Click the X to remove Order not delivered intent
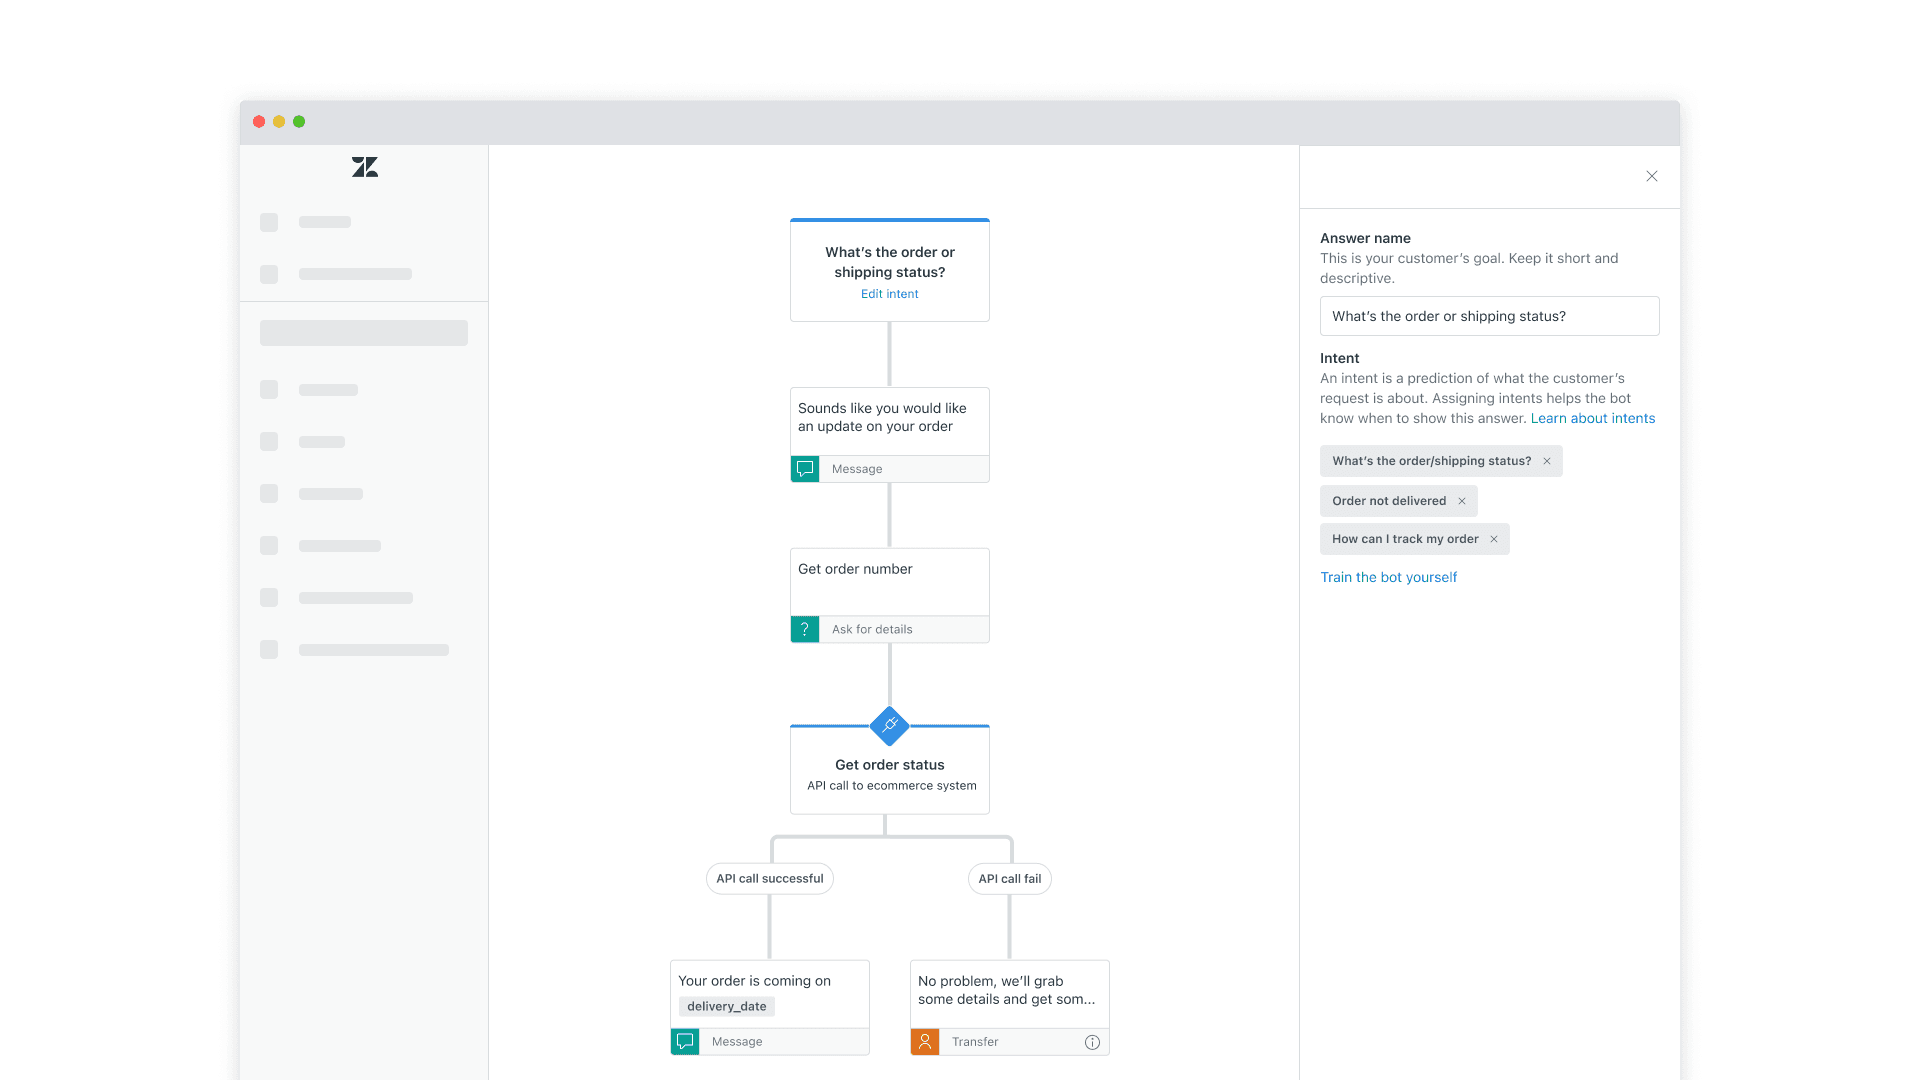This screenshot has height=1080, width=1920. (1462, 500)
